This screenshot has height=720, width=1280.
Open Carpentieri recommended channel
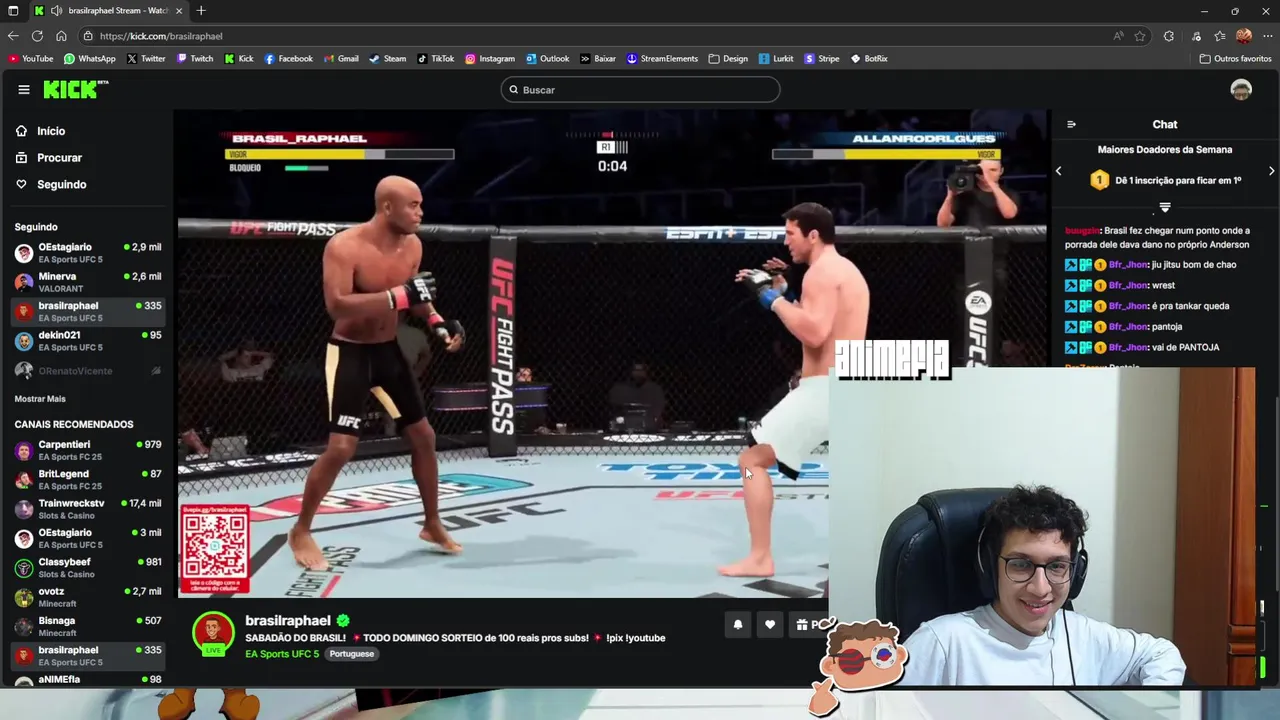[x=88, y=450]
